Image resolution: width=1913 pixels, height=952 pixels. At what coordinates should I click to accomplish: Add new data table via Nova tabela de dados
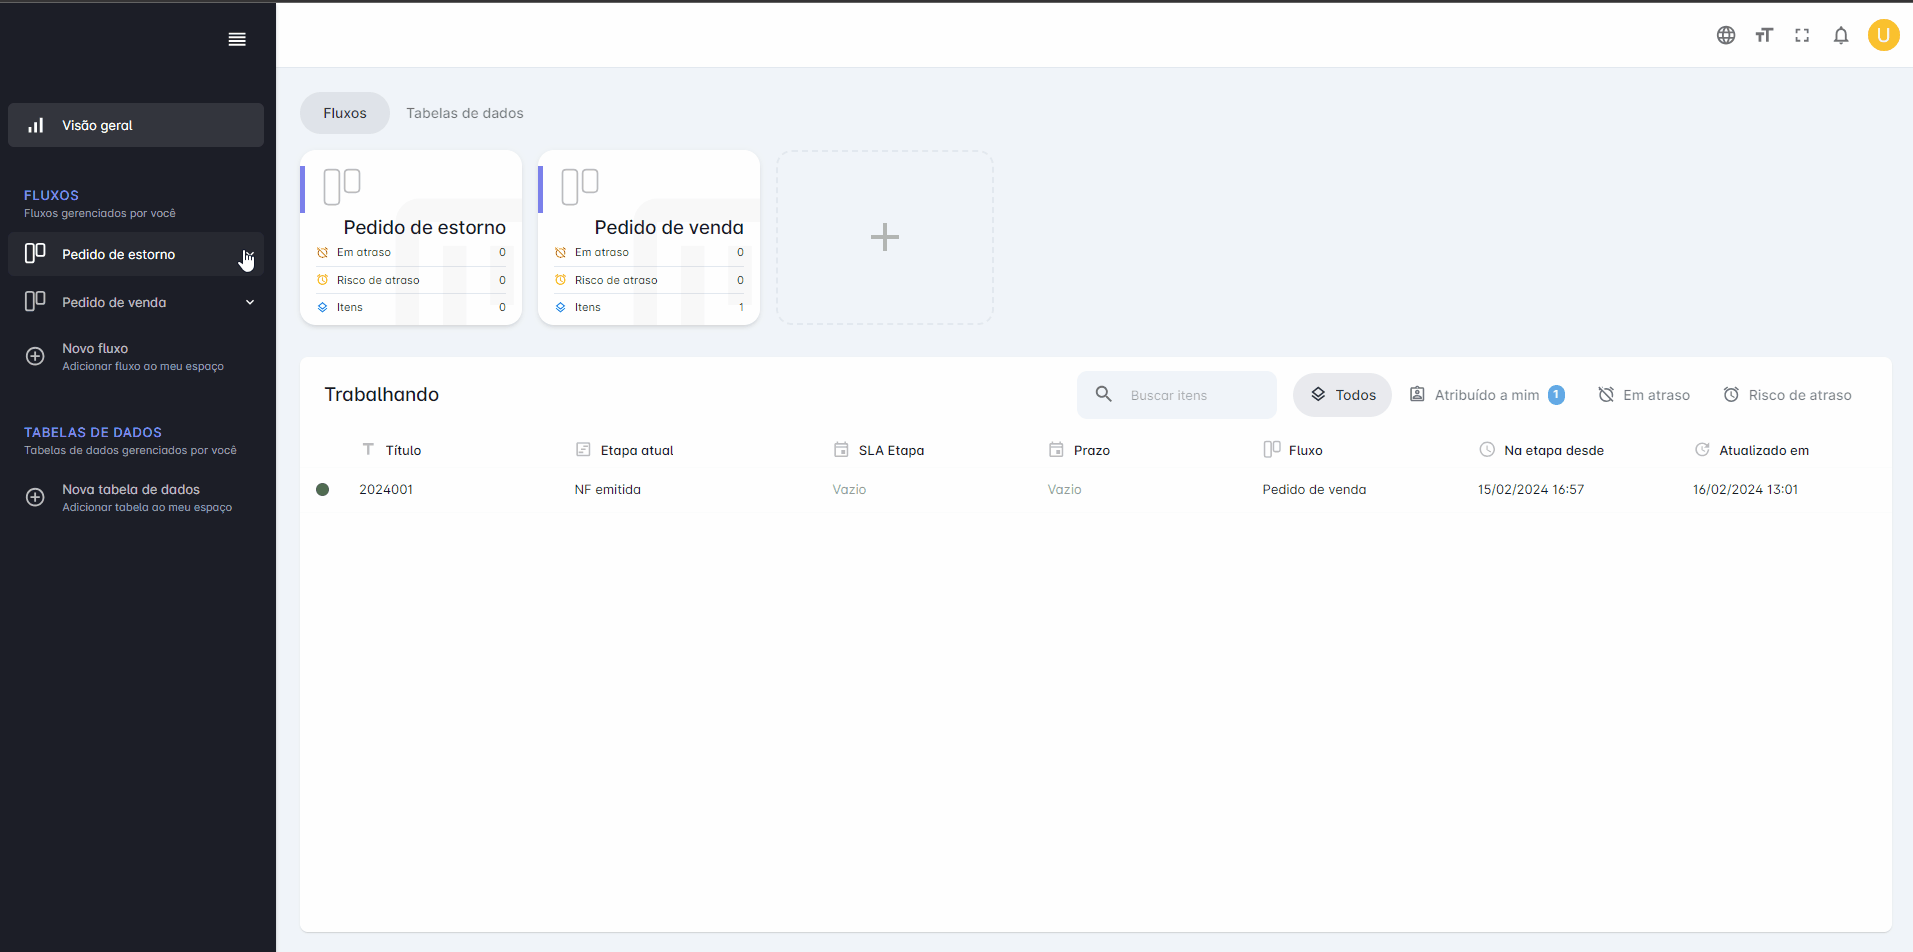136,497
